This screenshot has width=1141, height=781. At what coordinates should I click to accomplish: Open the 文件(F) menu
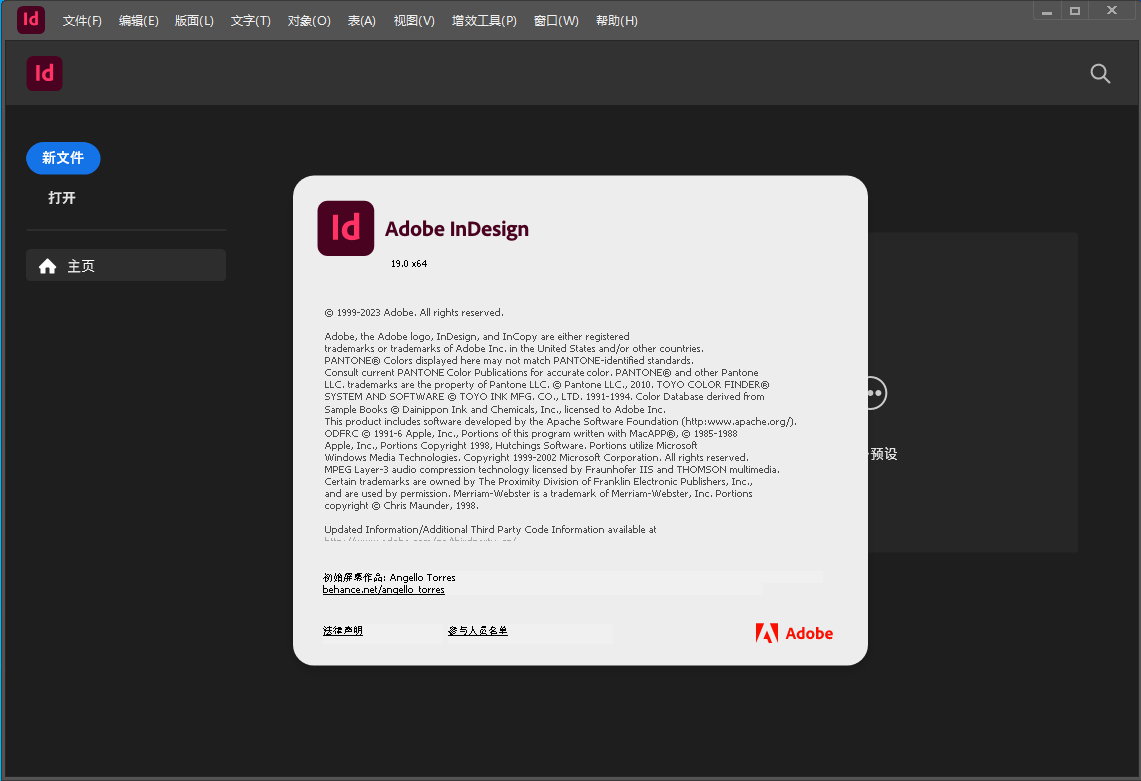tap(82, 20)
